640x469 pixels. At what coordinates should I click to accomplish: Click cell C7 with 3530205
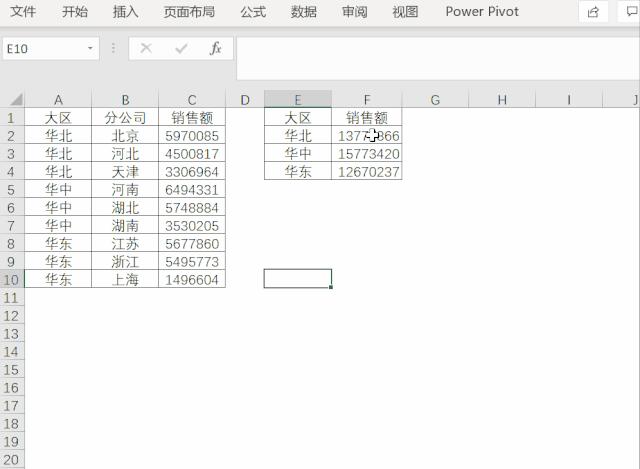(x=192, y=225)
